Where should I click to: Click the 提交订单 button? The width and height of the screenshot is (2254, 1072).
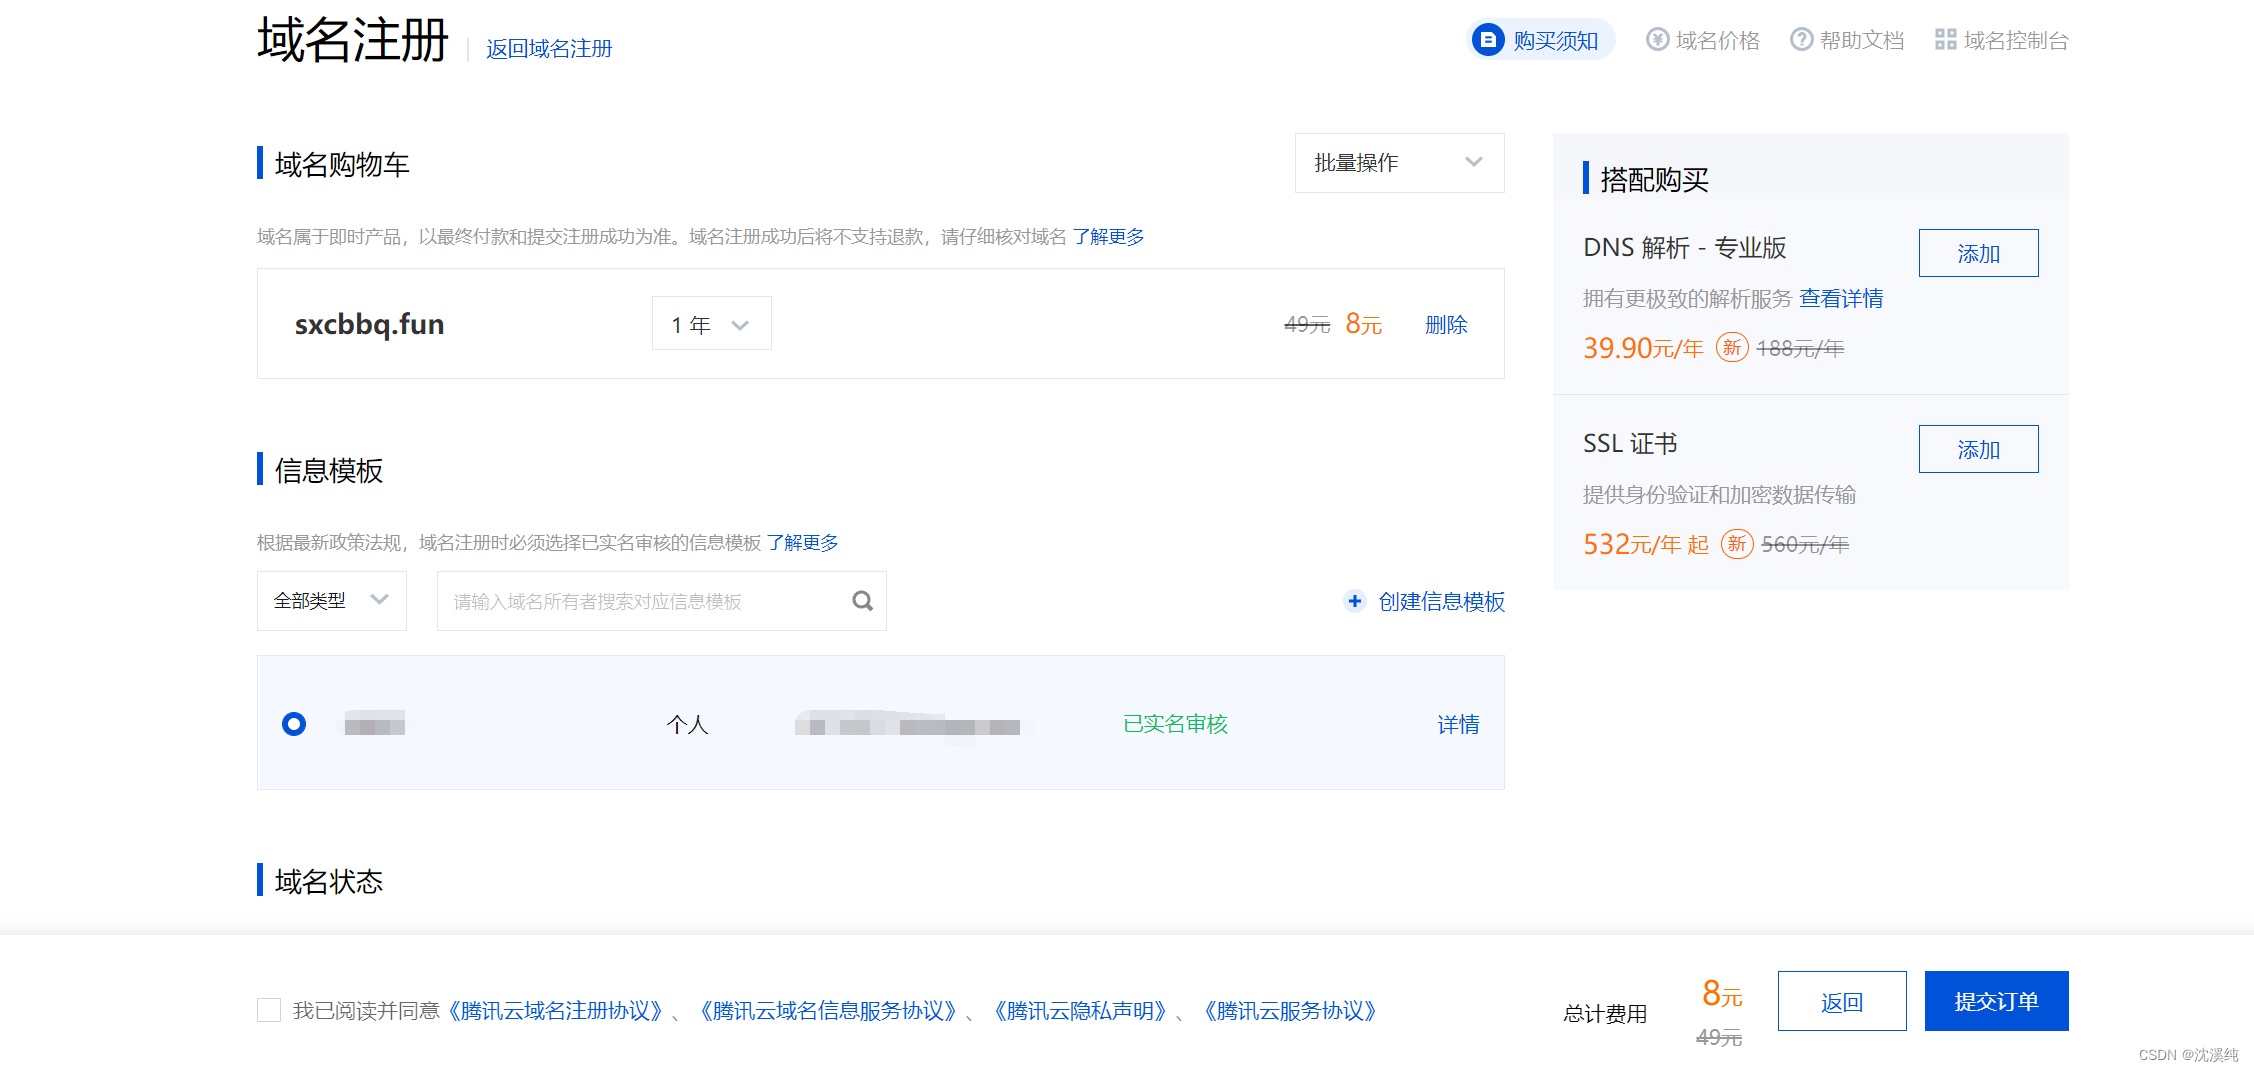point(1996,1001)
